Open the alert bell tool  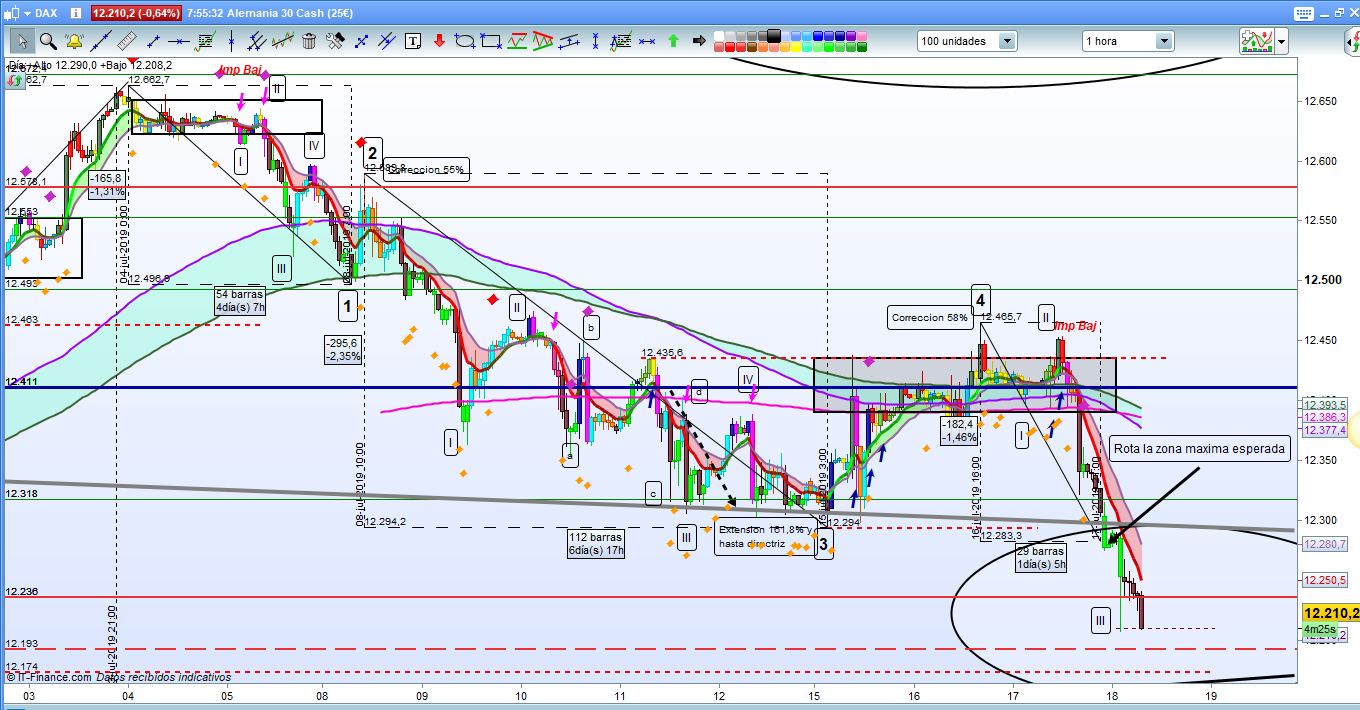(73, 41)
